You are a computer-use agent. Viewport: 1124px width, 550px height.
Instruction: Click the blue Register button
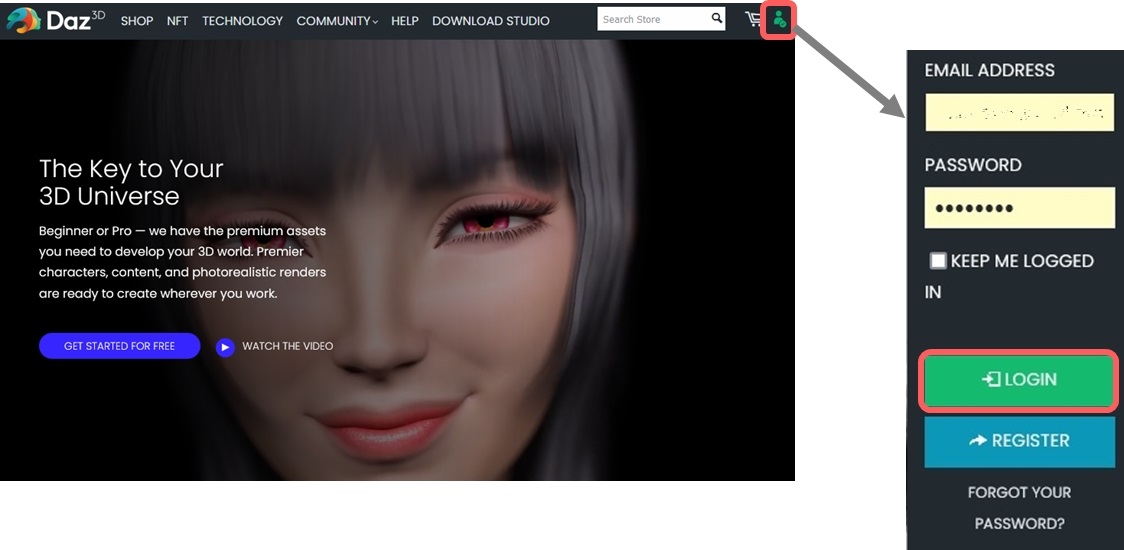[1019, 441]
